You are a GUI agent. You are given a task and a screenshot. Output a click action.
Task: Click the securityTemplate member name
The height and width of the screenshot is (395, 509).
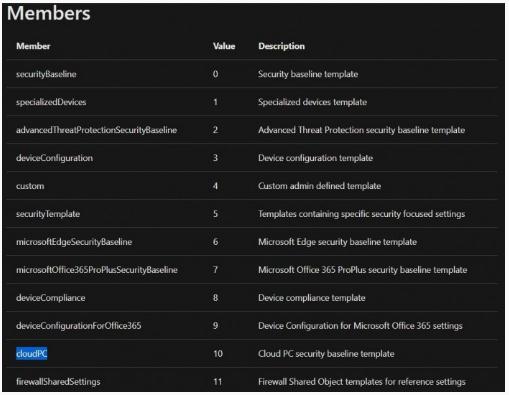(48, 214)
